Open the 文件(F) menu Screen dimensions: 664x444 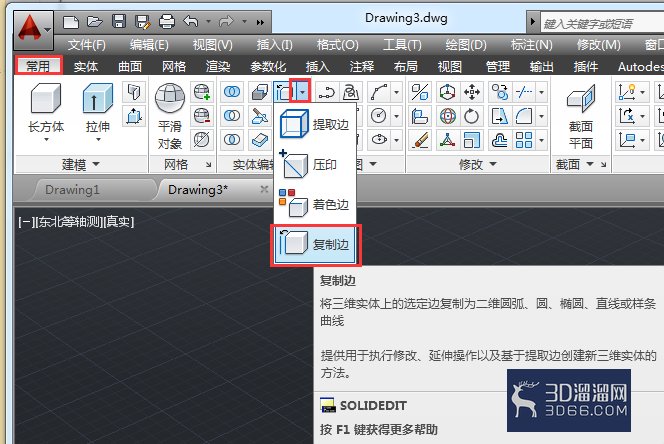tap(86, 44)
